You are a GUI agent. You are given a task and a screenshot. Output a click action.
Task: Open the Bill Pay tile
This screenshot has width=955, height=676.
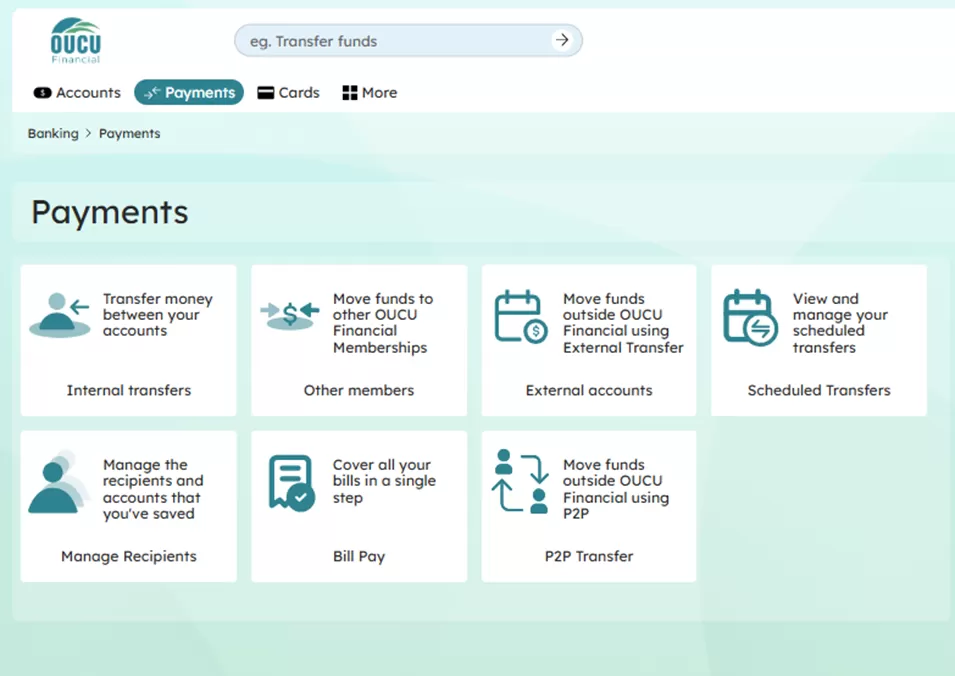pos(358,506)
